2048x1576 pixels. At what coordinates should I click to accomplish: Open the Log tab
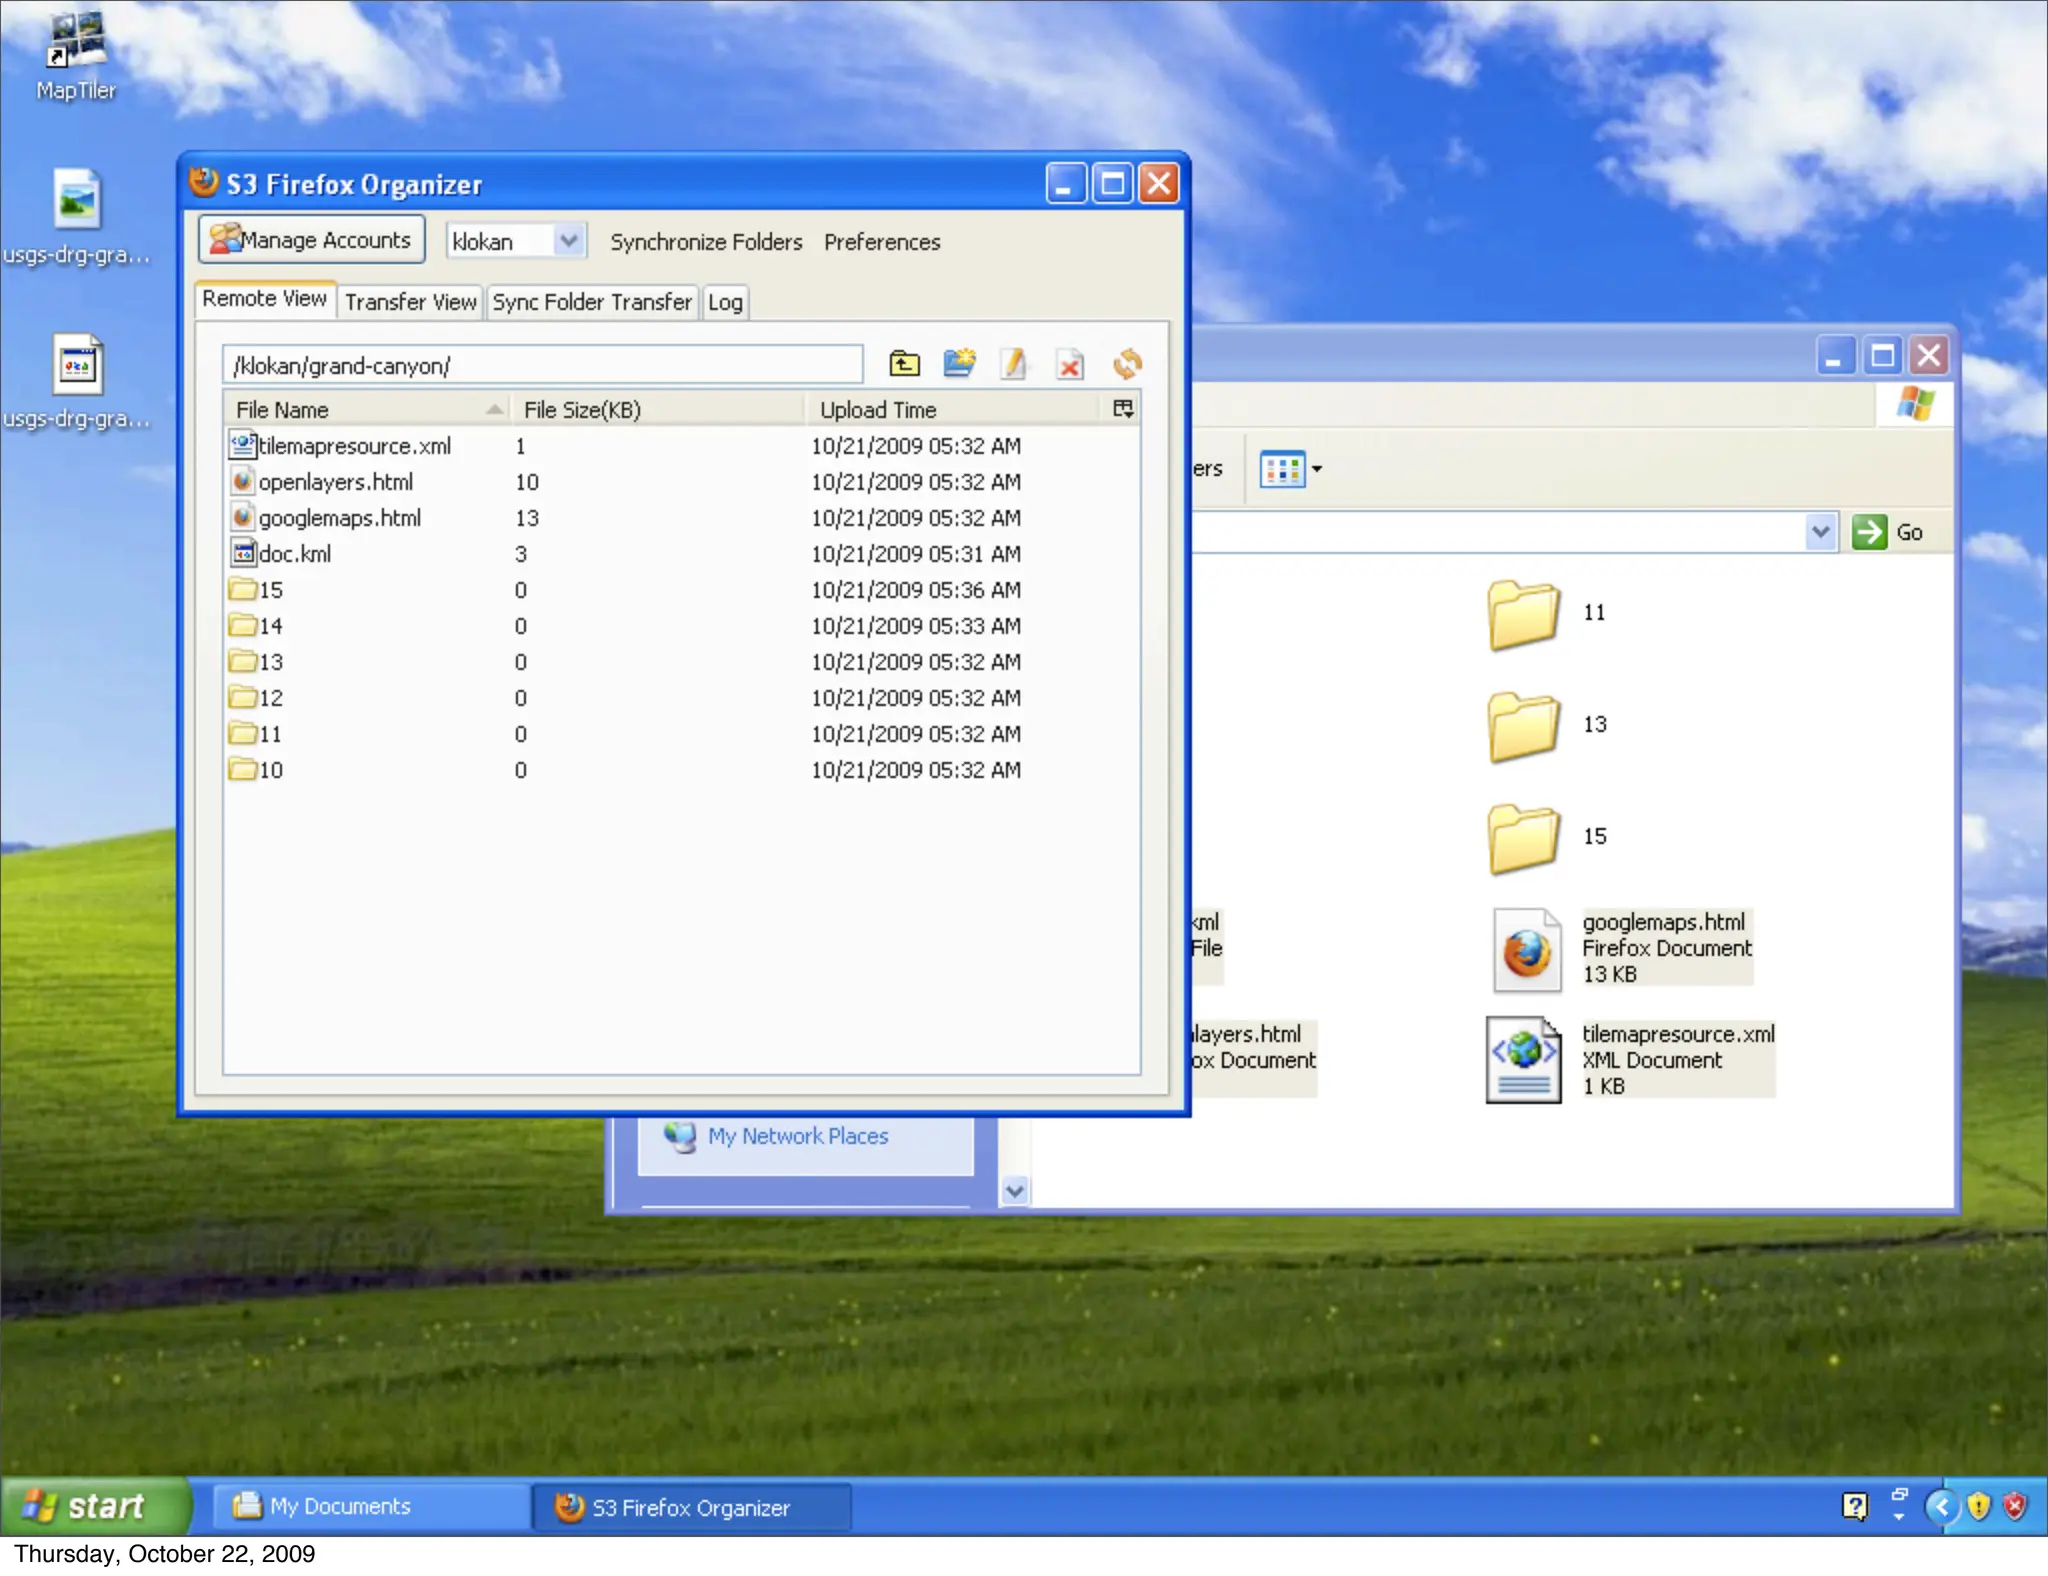(725, 302)
